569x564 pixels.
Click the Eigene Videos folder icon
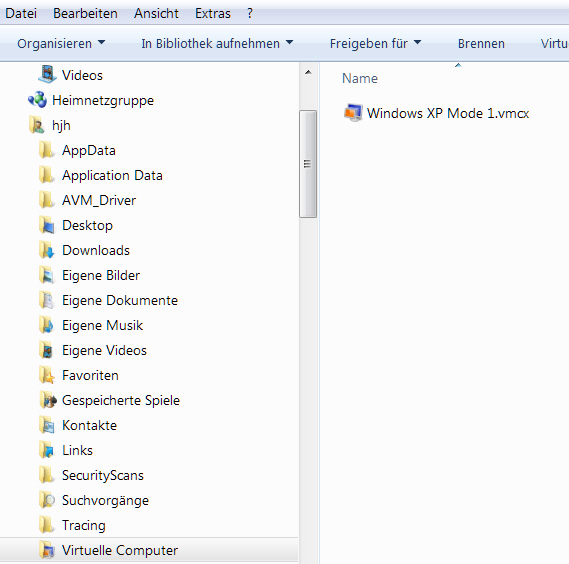pos(46,350)
